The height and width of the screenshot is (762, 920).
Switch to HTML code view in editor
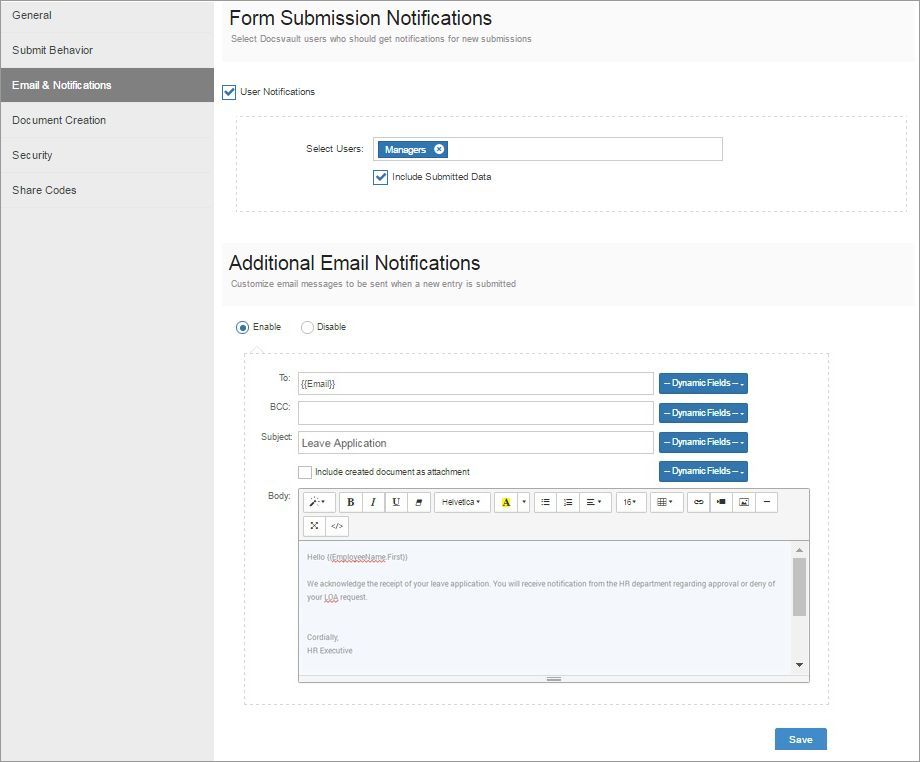coord(337,526)
